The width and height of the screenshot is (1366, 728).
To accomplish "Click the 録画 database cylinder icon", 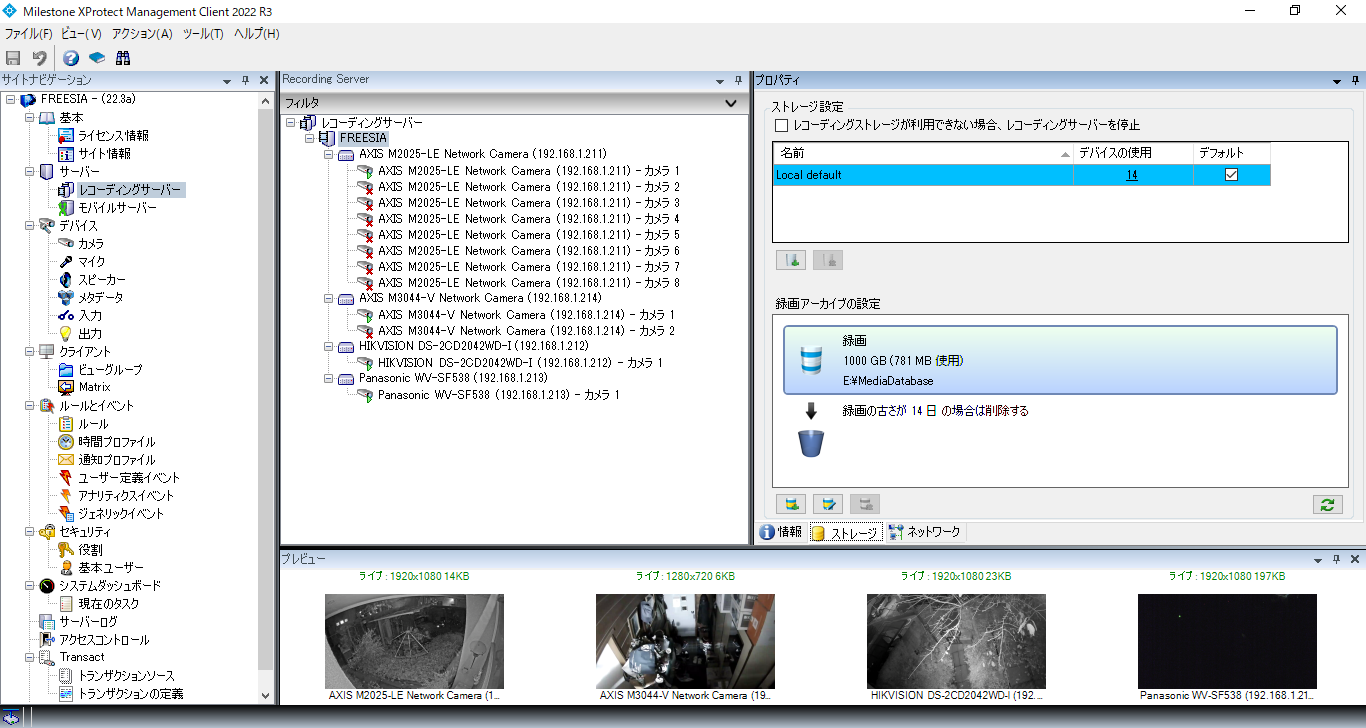I will (811, 359).
